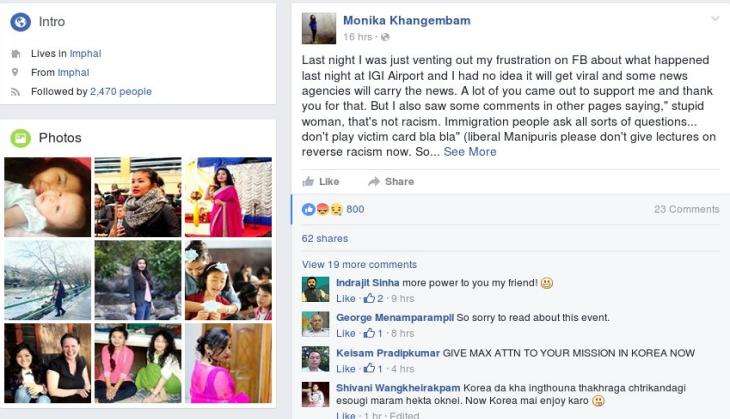Open post options chevron at top right
This screenshot has width=730, height=419.
pyautogui.click(x=715, y=19)
